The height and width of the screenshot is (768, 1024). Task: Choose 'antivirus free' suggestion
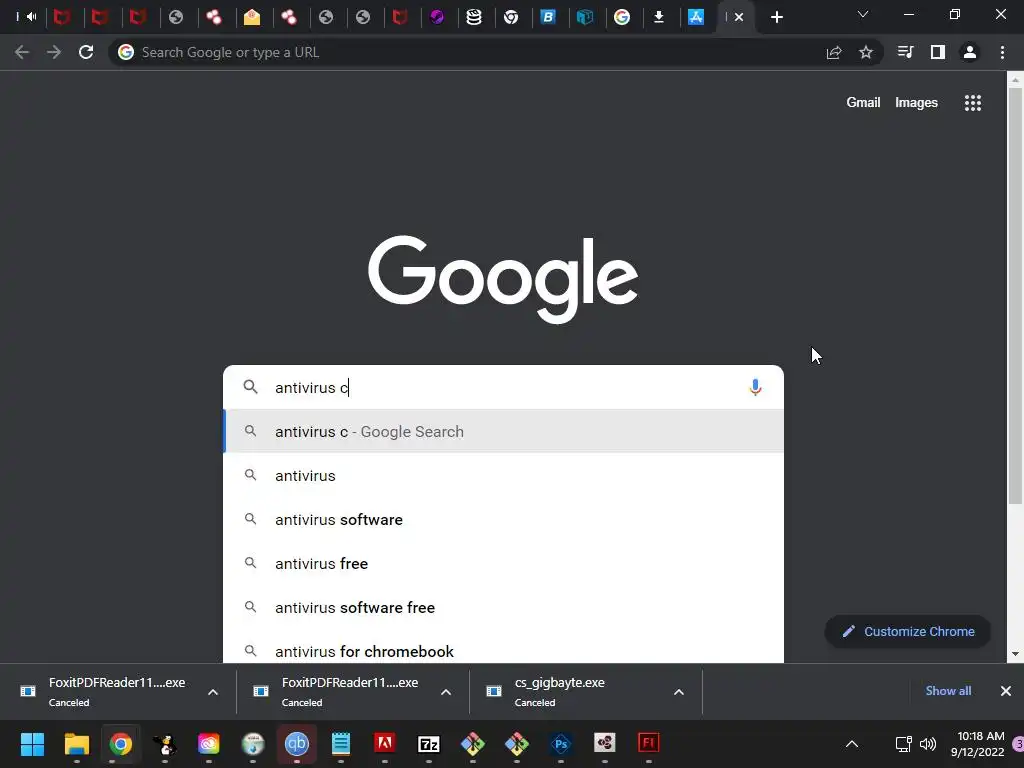pos(503,564)
